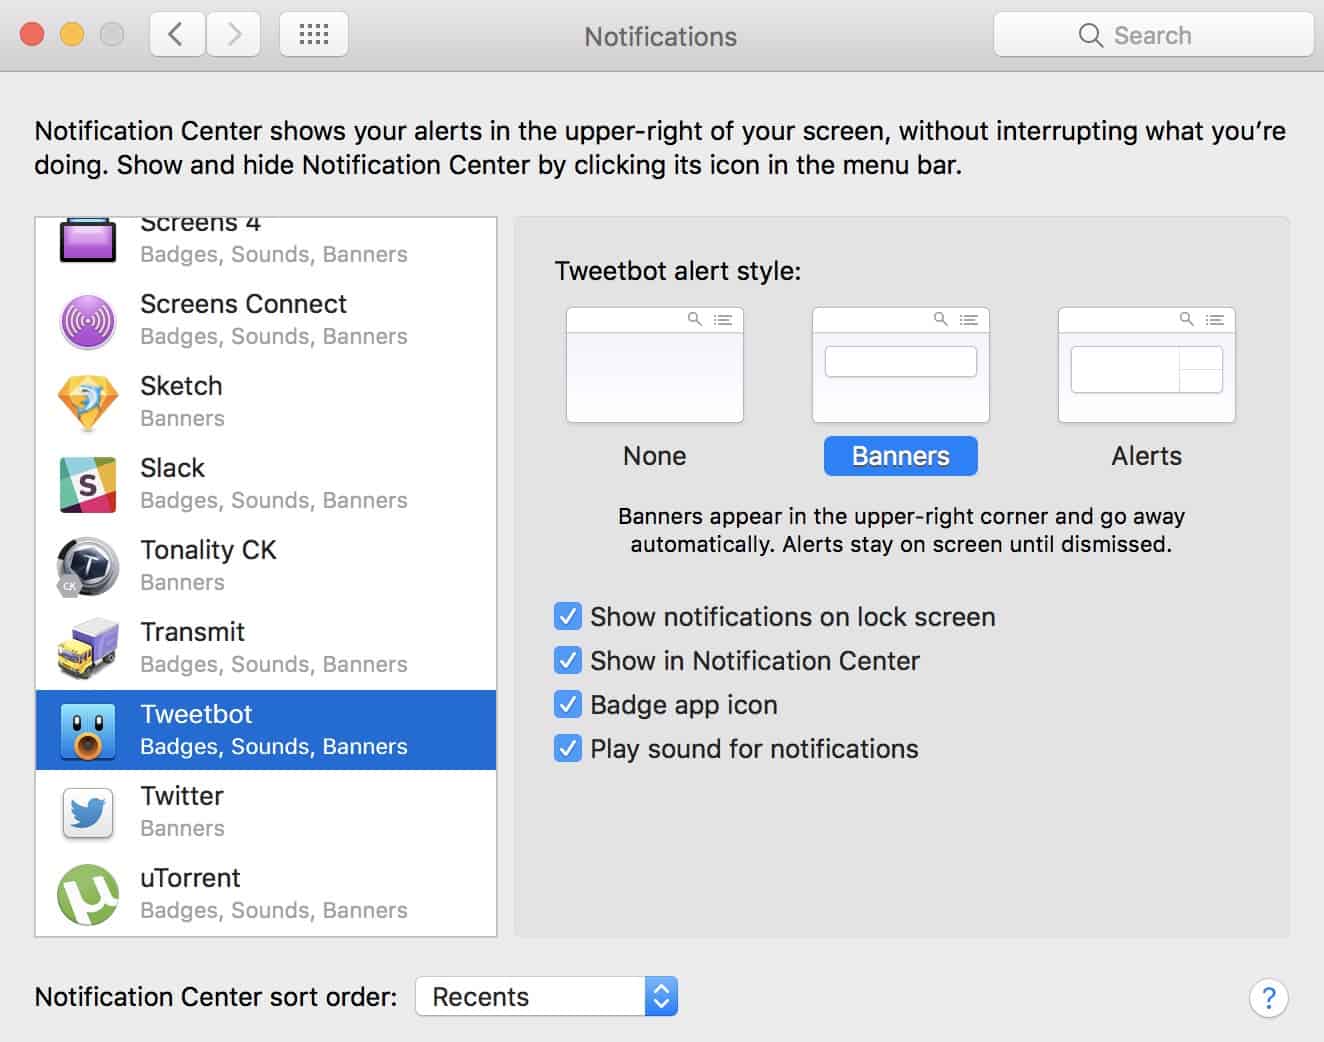Select Screens Connect in the list
The width and height of the screenshot is (1324, 1042).
click(x=266, y=321)
